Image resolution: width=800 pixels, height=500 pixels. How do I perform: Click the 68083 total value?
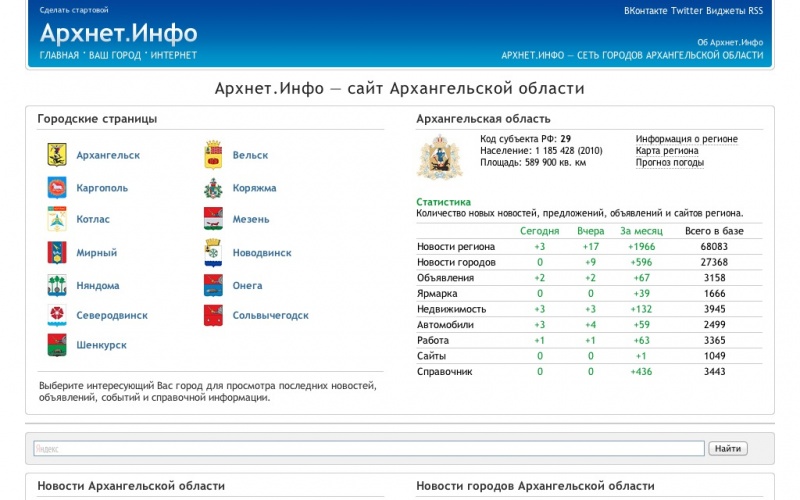(714, 246)
